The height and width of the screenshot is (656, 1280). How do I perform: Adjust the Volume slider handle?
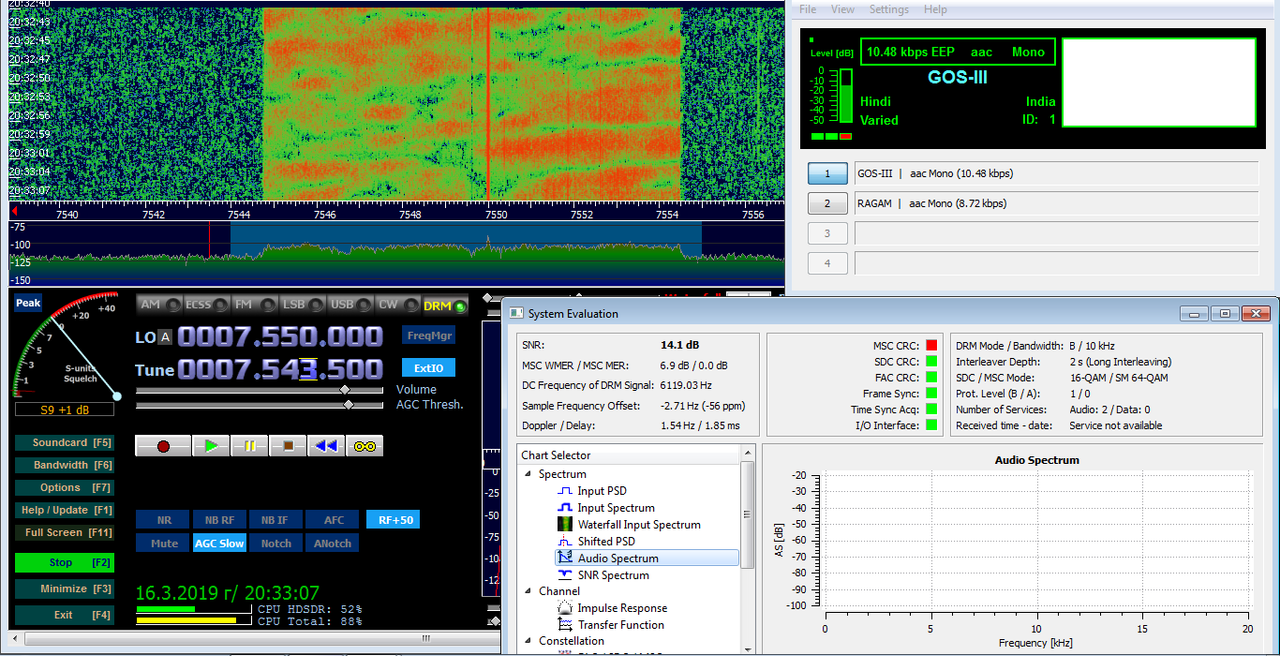(x=345, y=390)
